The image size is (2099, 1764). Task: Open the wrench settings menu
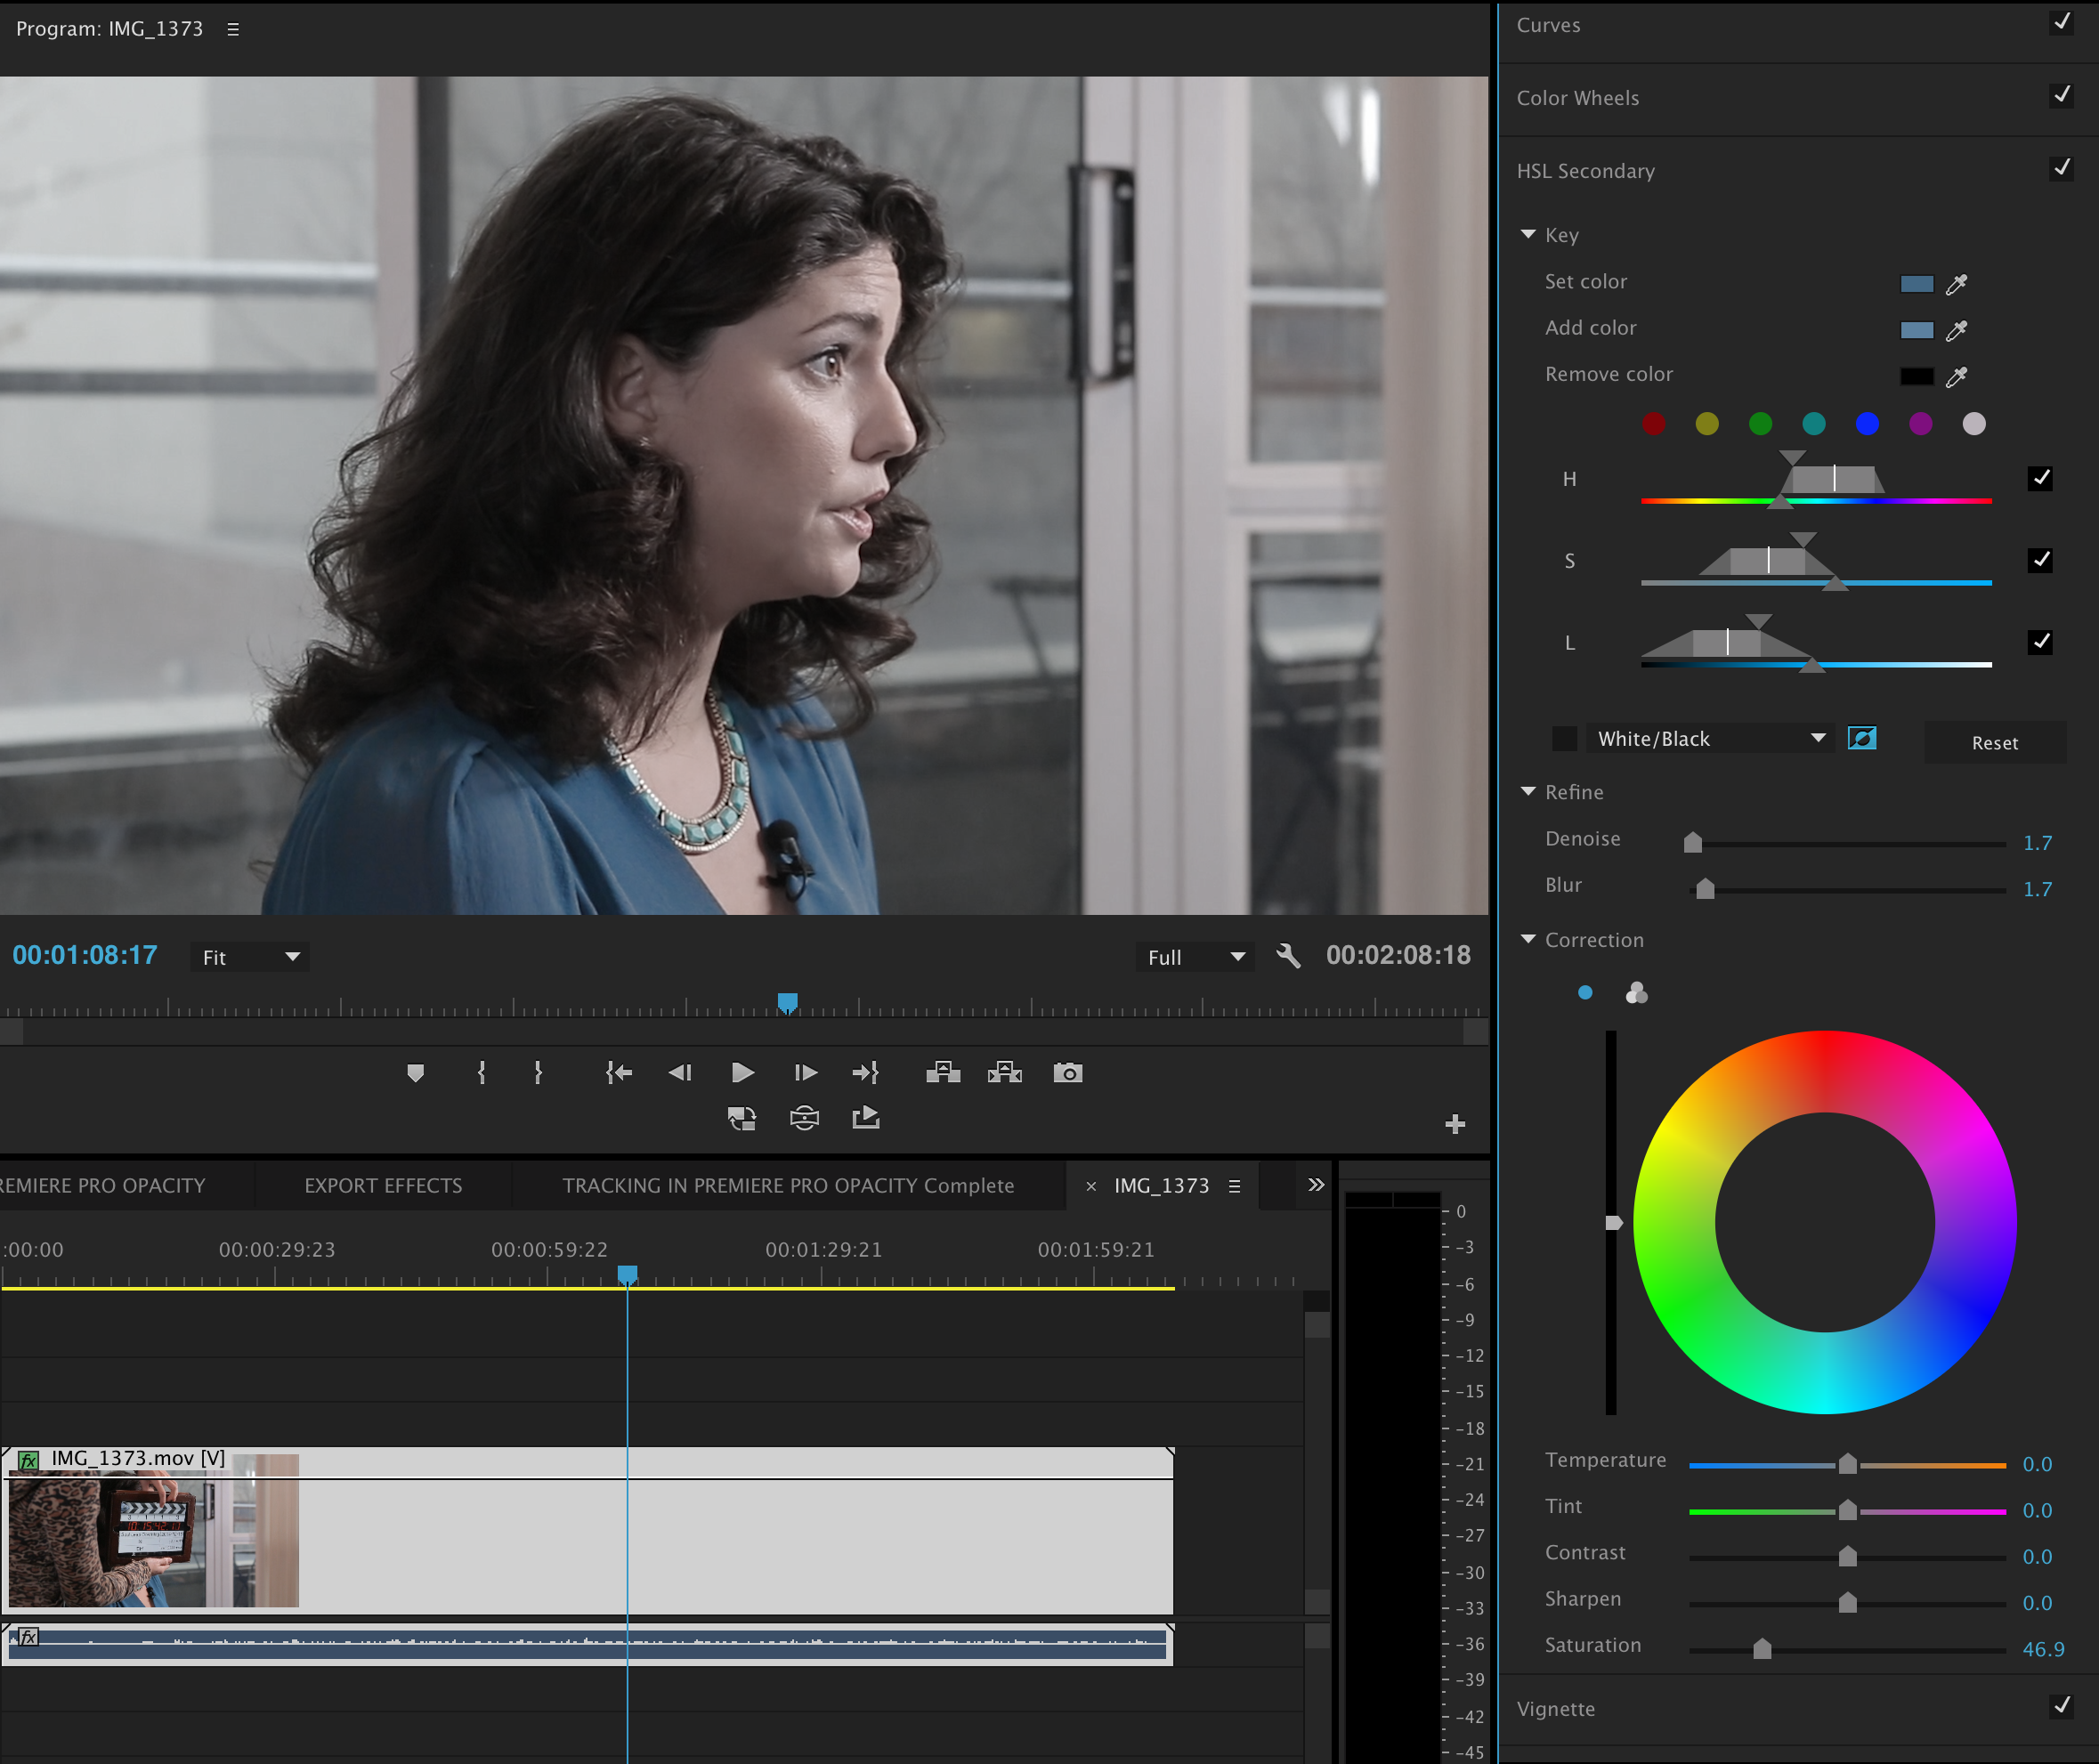1288,956
